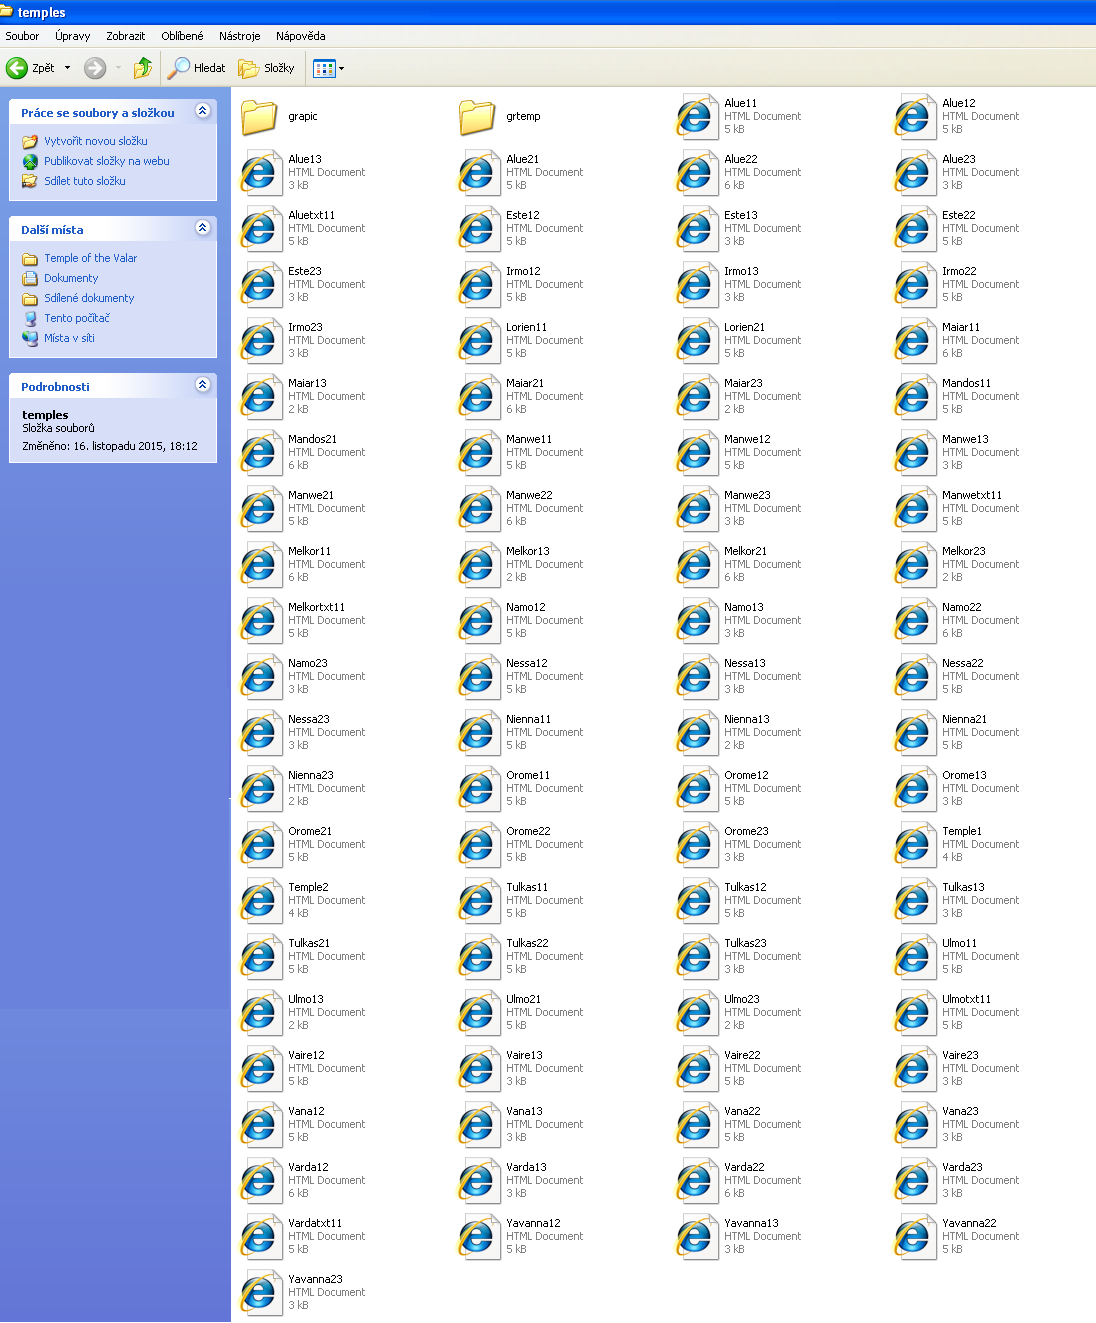Image resolution: width=1096 pixels, height=1323 pixels.
Task: Click the Varda12 file name
Action: click(308, 1167)
